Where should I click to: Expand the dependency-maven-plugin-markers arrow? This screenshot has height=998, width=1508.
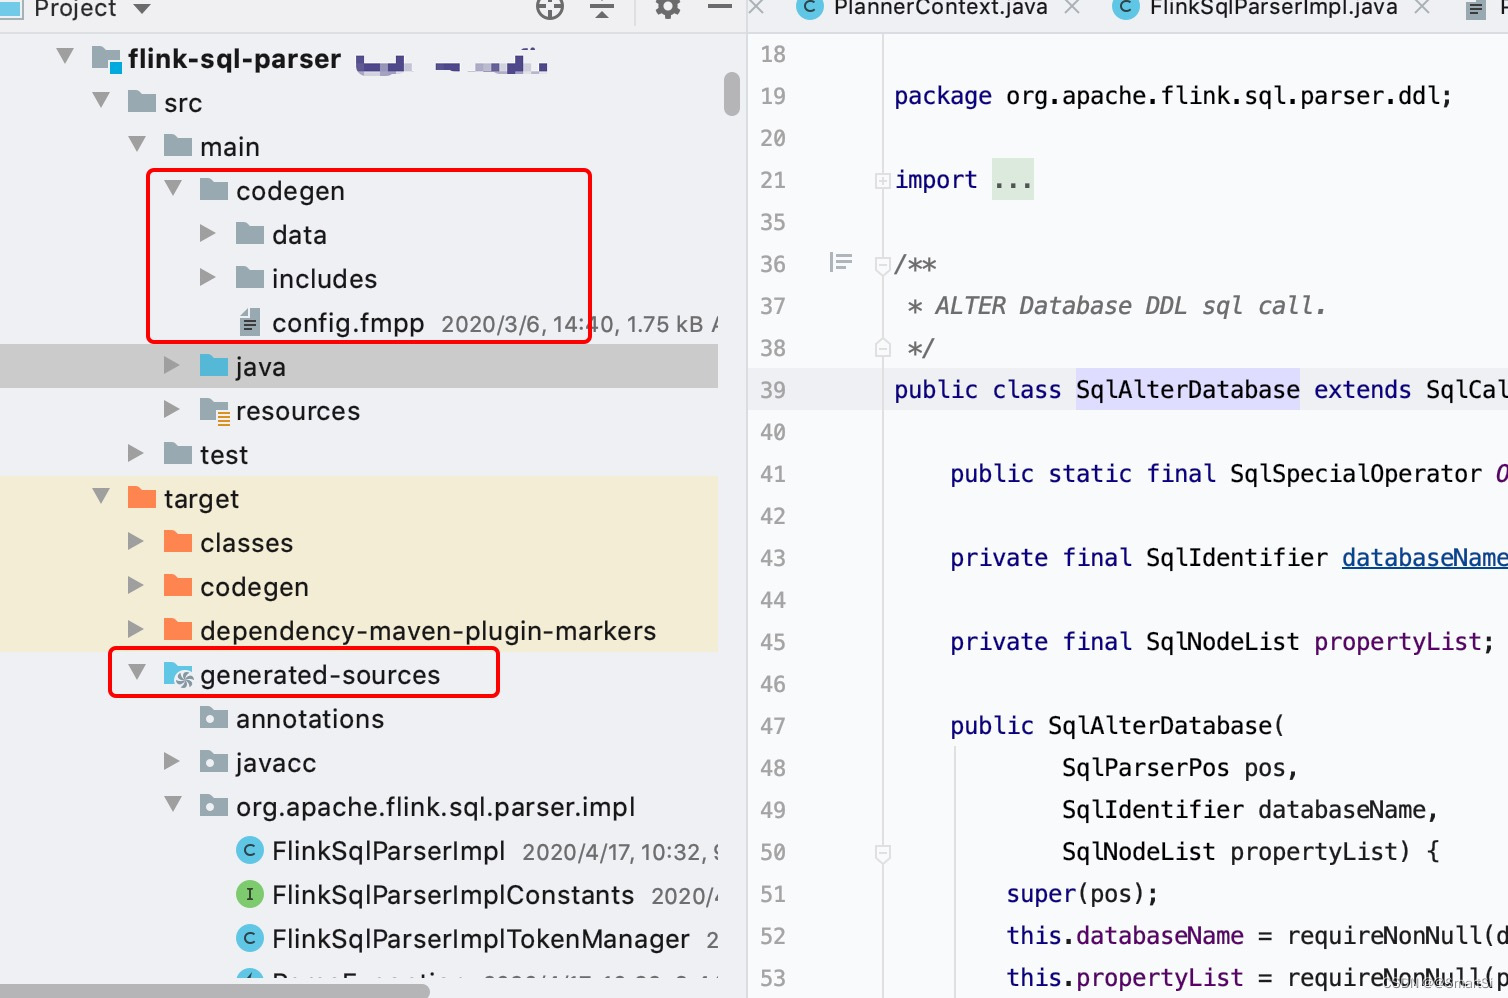(136, 629)
